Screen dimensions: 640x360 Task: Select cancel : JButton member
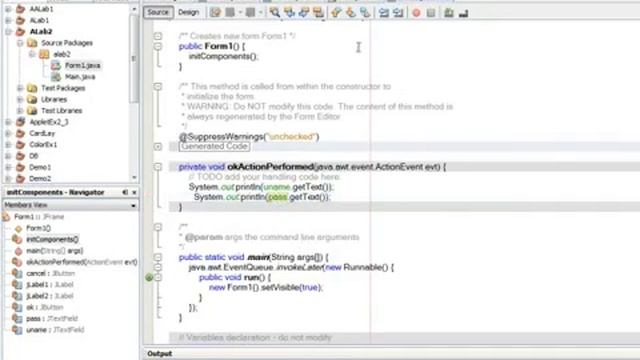[x=51, y=273]
